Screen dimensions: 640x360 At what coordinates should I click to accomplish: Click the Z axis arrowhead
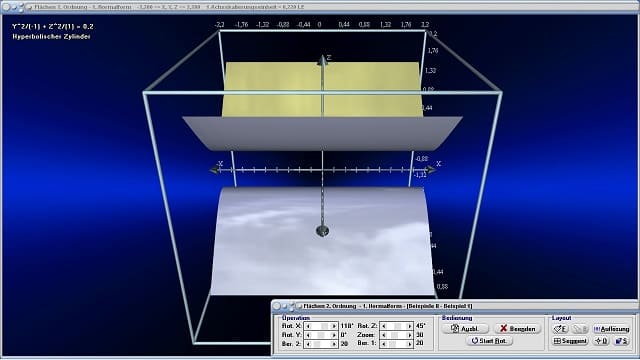[x=322, y=60]
